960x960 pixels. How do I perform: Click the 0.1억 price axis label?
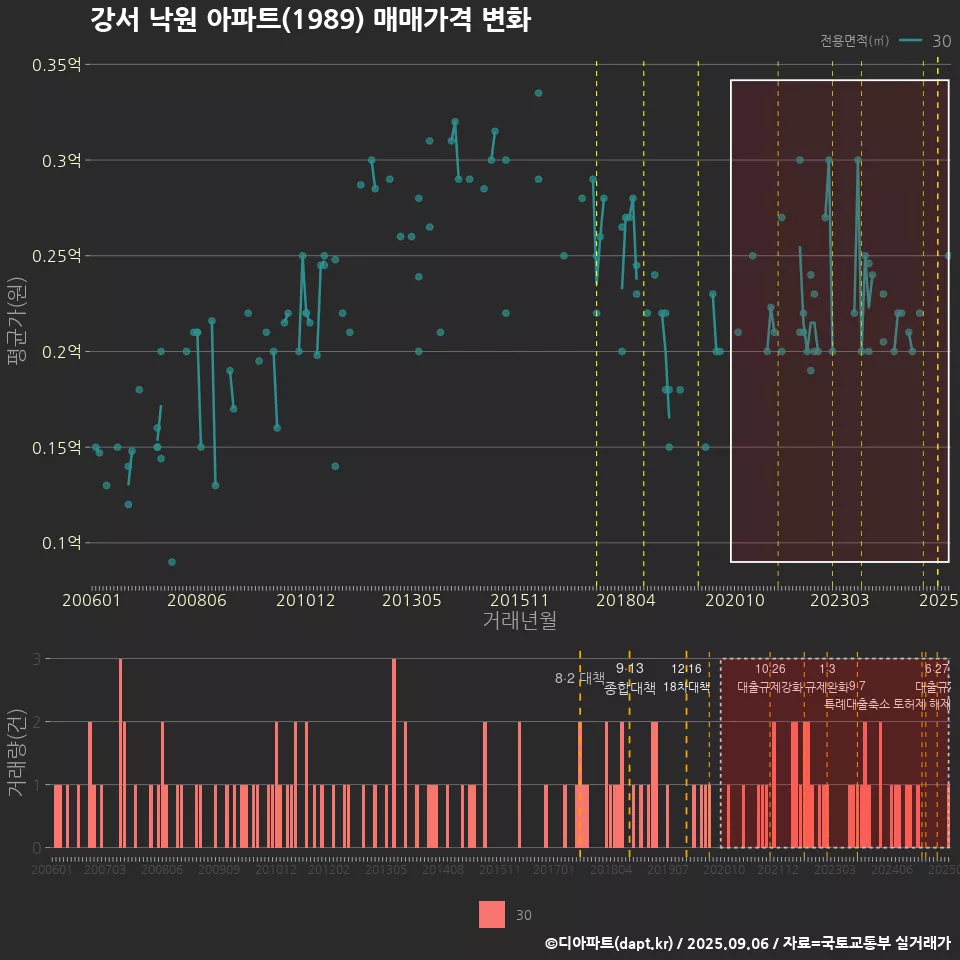[61, 543]
